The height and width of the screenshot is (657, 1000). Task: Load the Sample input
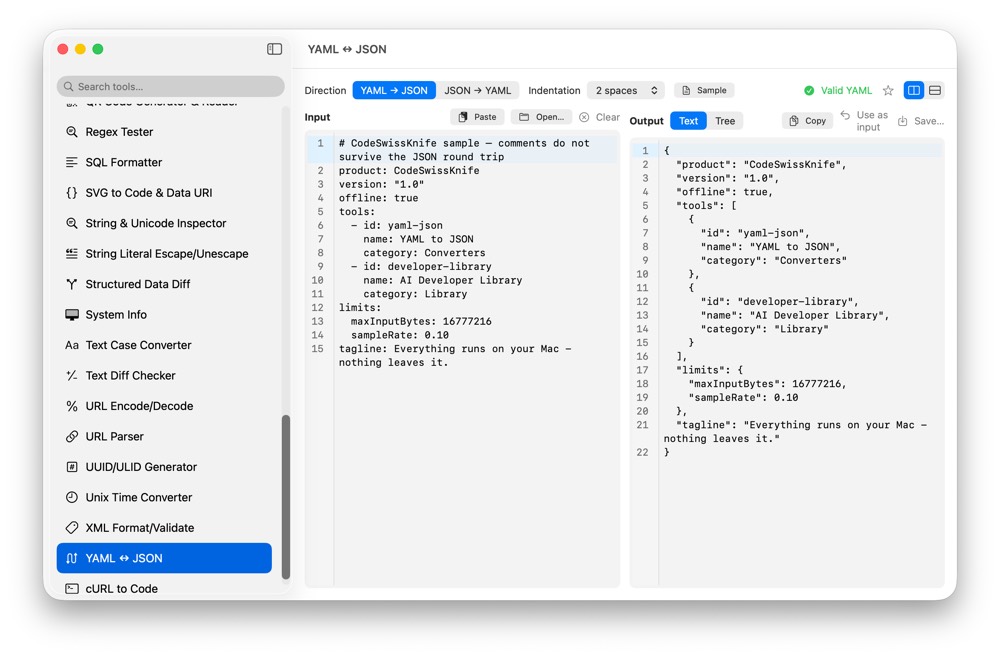704,91
